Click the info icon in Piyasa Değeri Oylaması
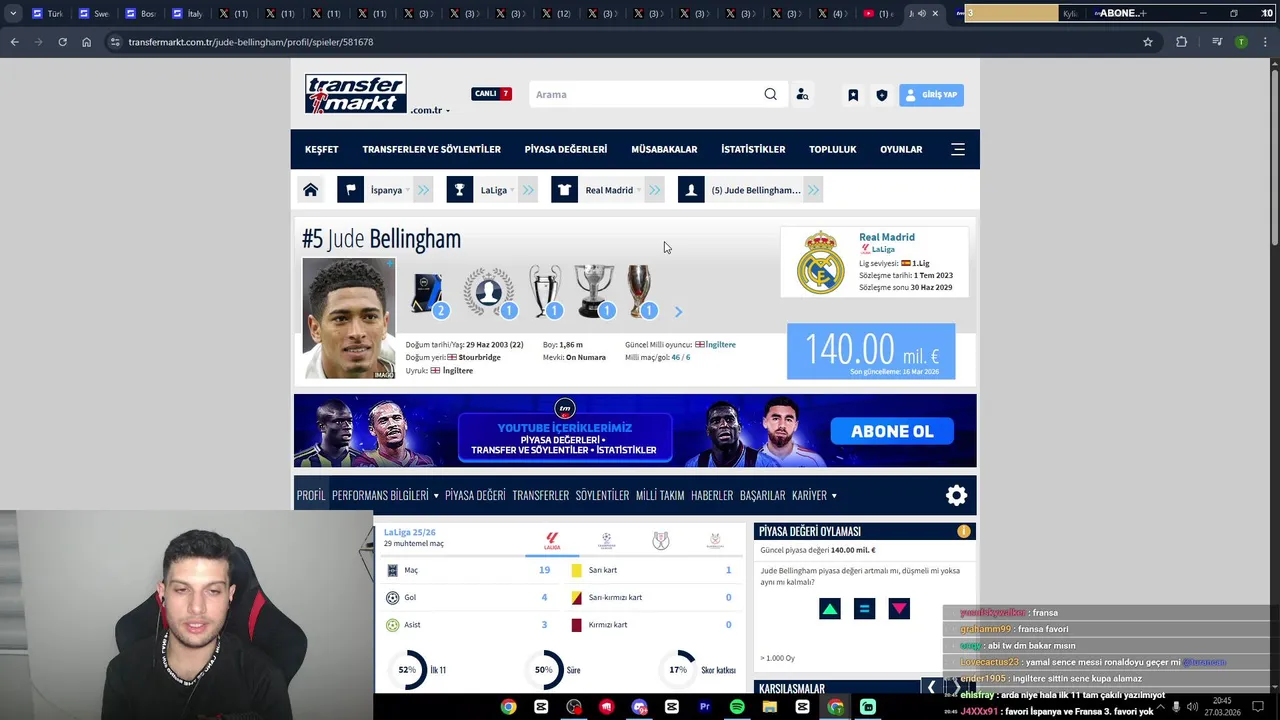This screenshot has width=1280, height=720. (x=963, y=531)
